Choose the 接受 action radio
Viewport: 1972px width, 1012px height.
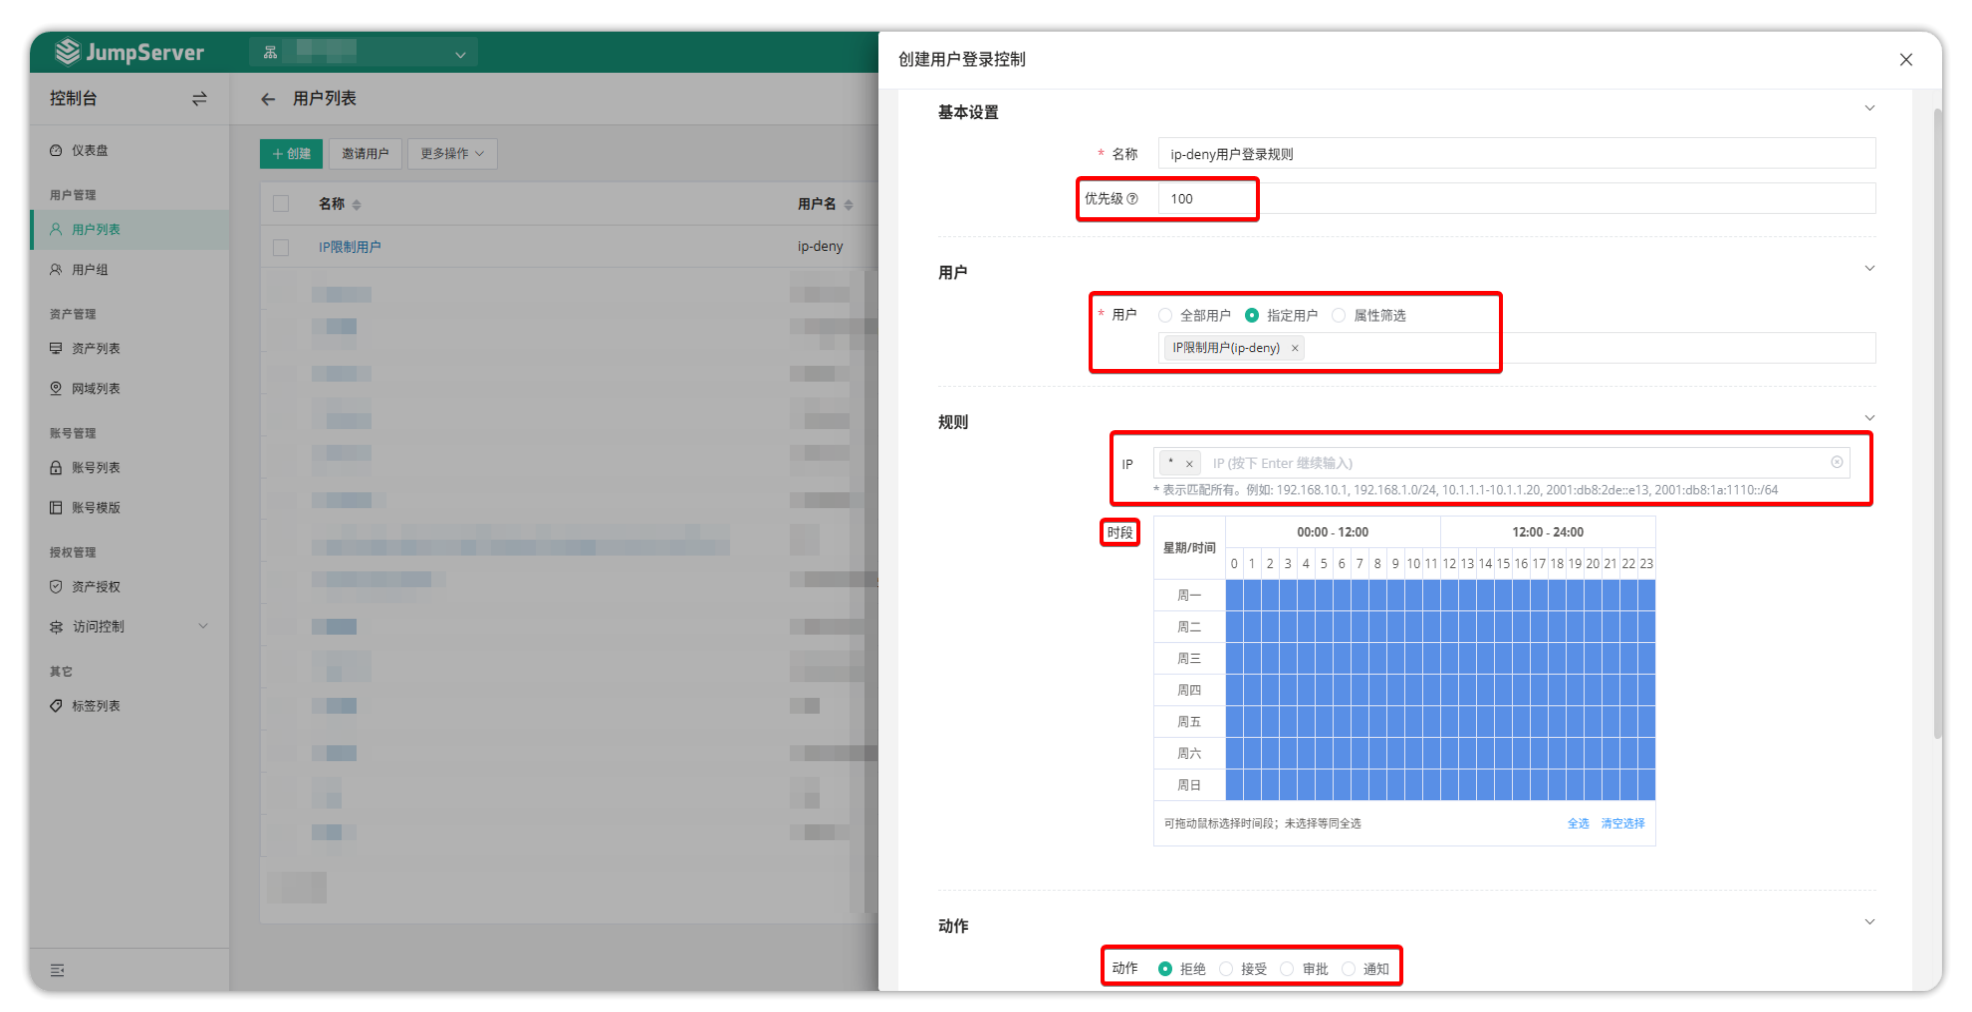click(x=1226, y=969)
